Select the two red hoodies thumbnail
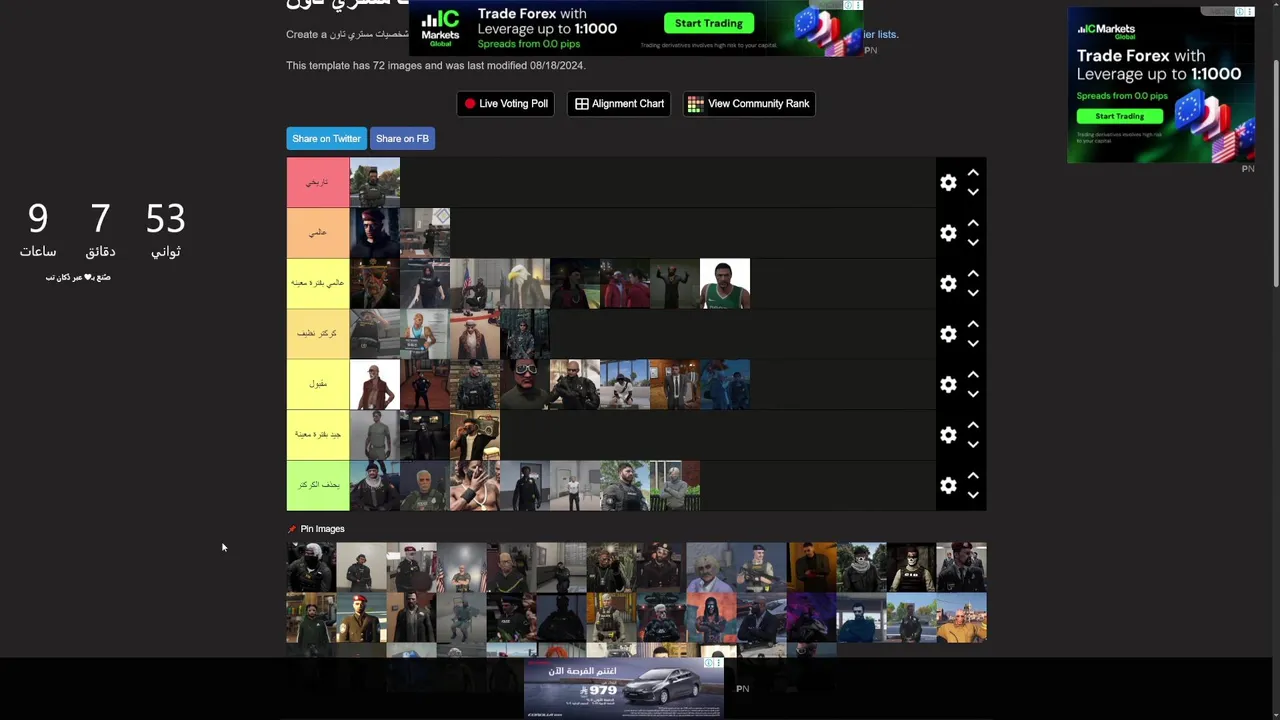 click(x=625, y=283)
